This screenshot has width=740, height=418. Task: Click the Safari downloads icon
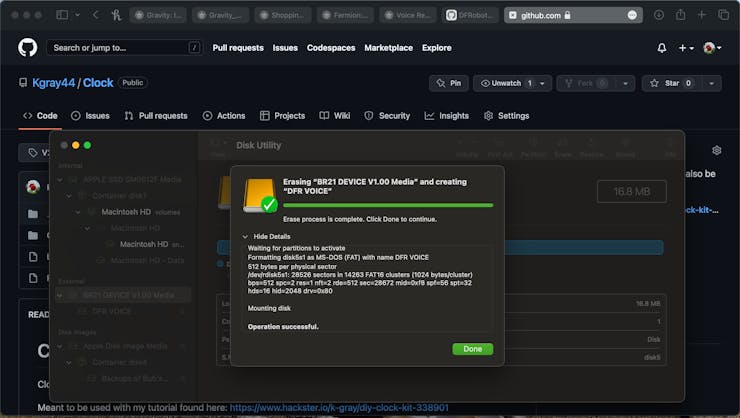[x=658, y=15]
